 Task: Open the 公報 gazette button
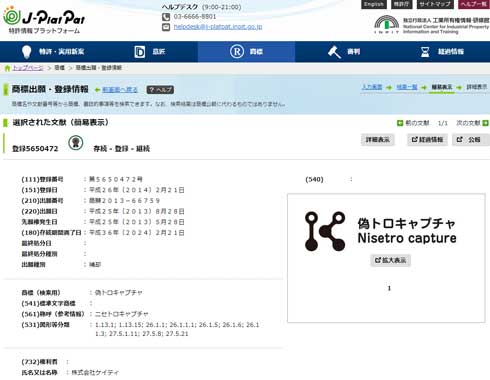[x=470, y=140]
